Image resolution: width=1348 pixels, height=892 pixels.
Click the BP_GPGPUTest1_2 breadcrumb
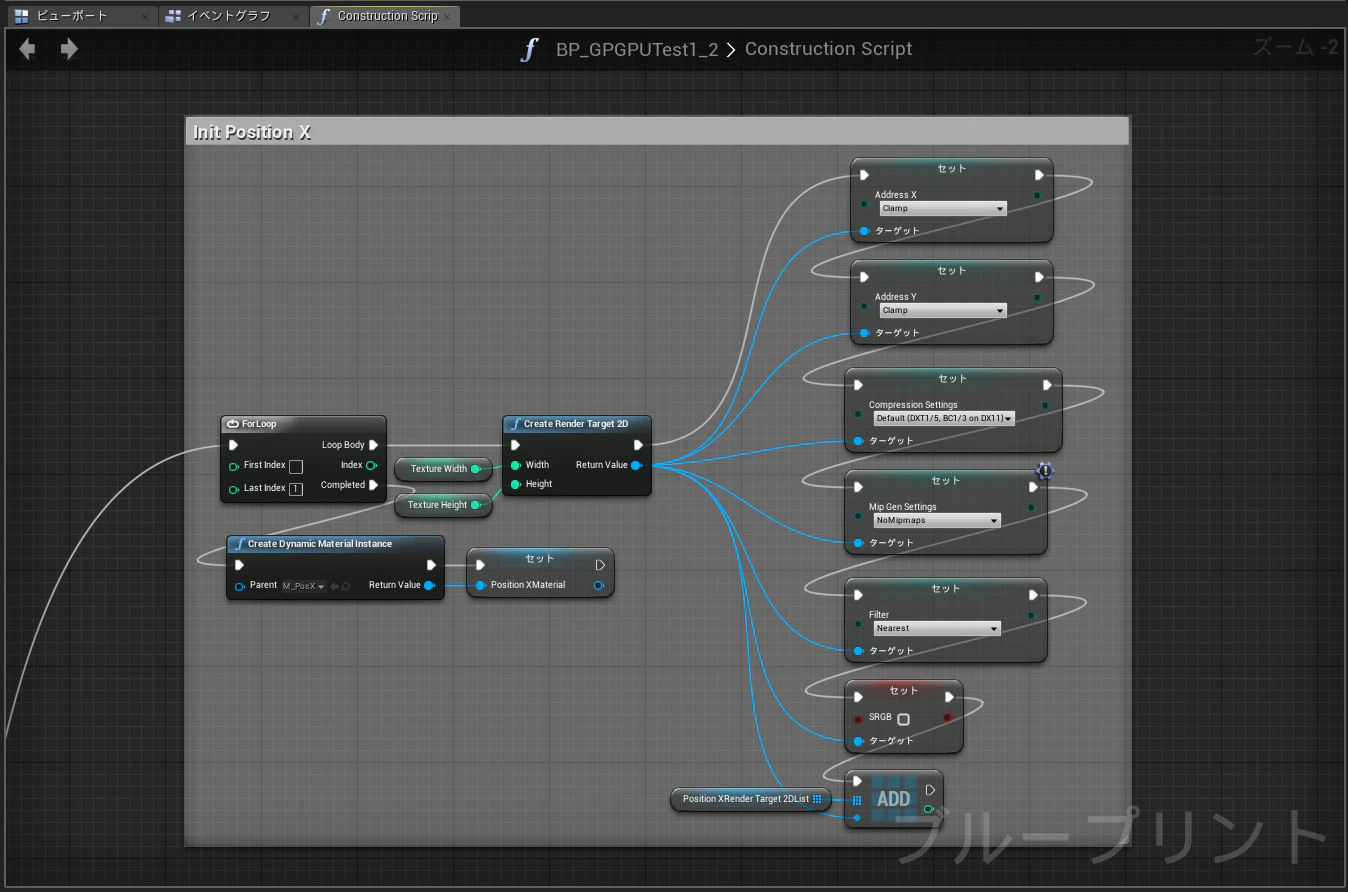tap(637, 49)
